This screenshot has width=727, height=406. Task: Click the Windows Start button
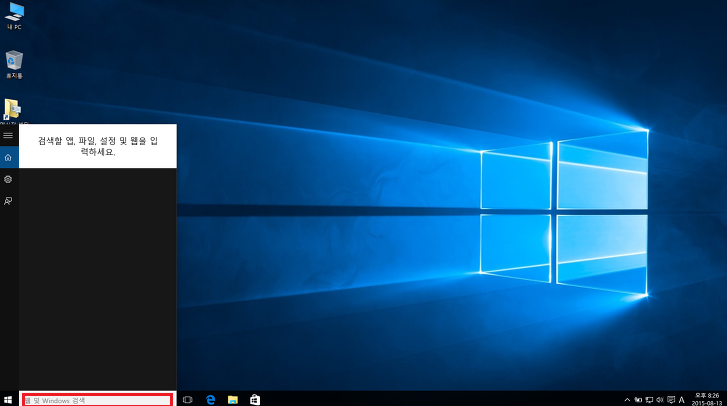pyautogui.click(x=8, y=400)
